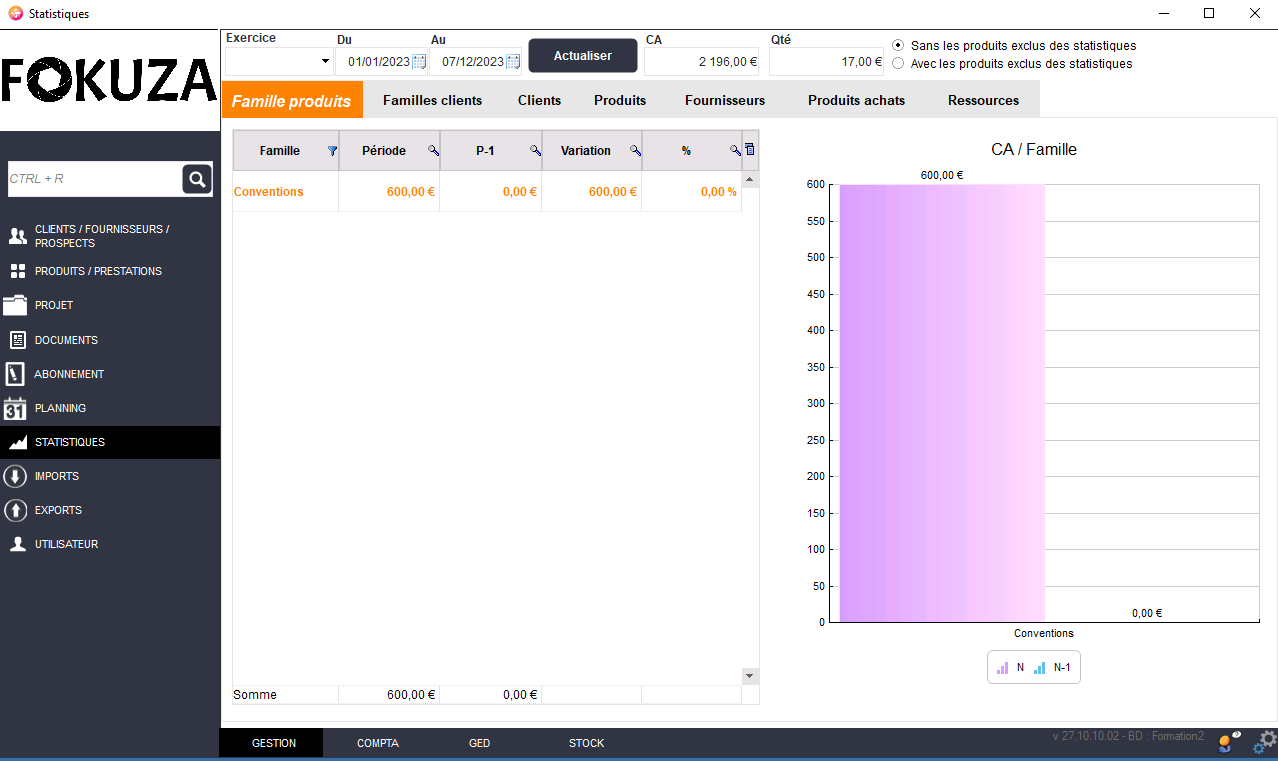Viewport: 1278px width, 761px height.
Task: Select Avec les produits exclus des statistiques
Action: coord(898,64)
